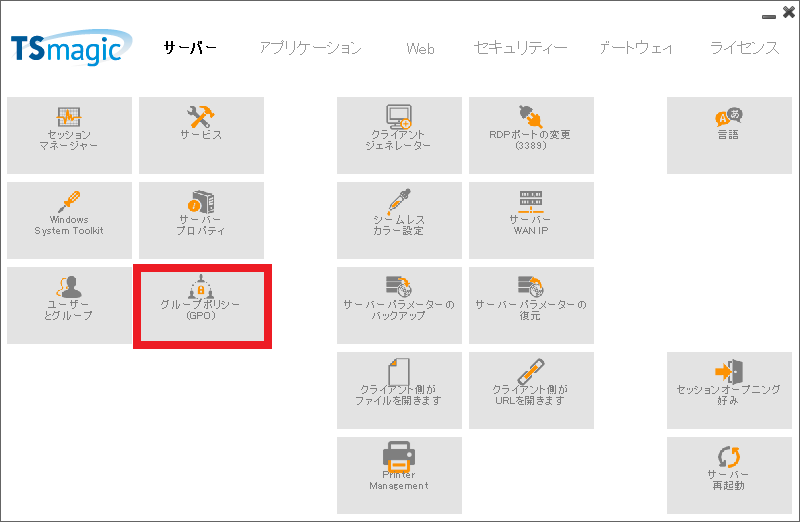Select the サーバー tab

coord(190,48)
